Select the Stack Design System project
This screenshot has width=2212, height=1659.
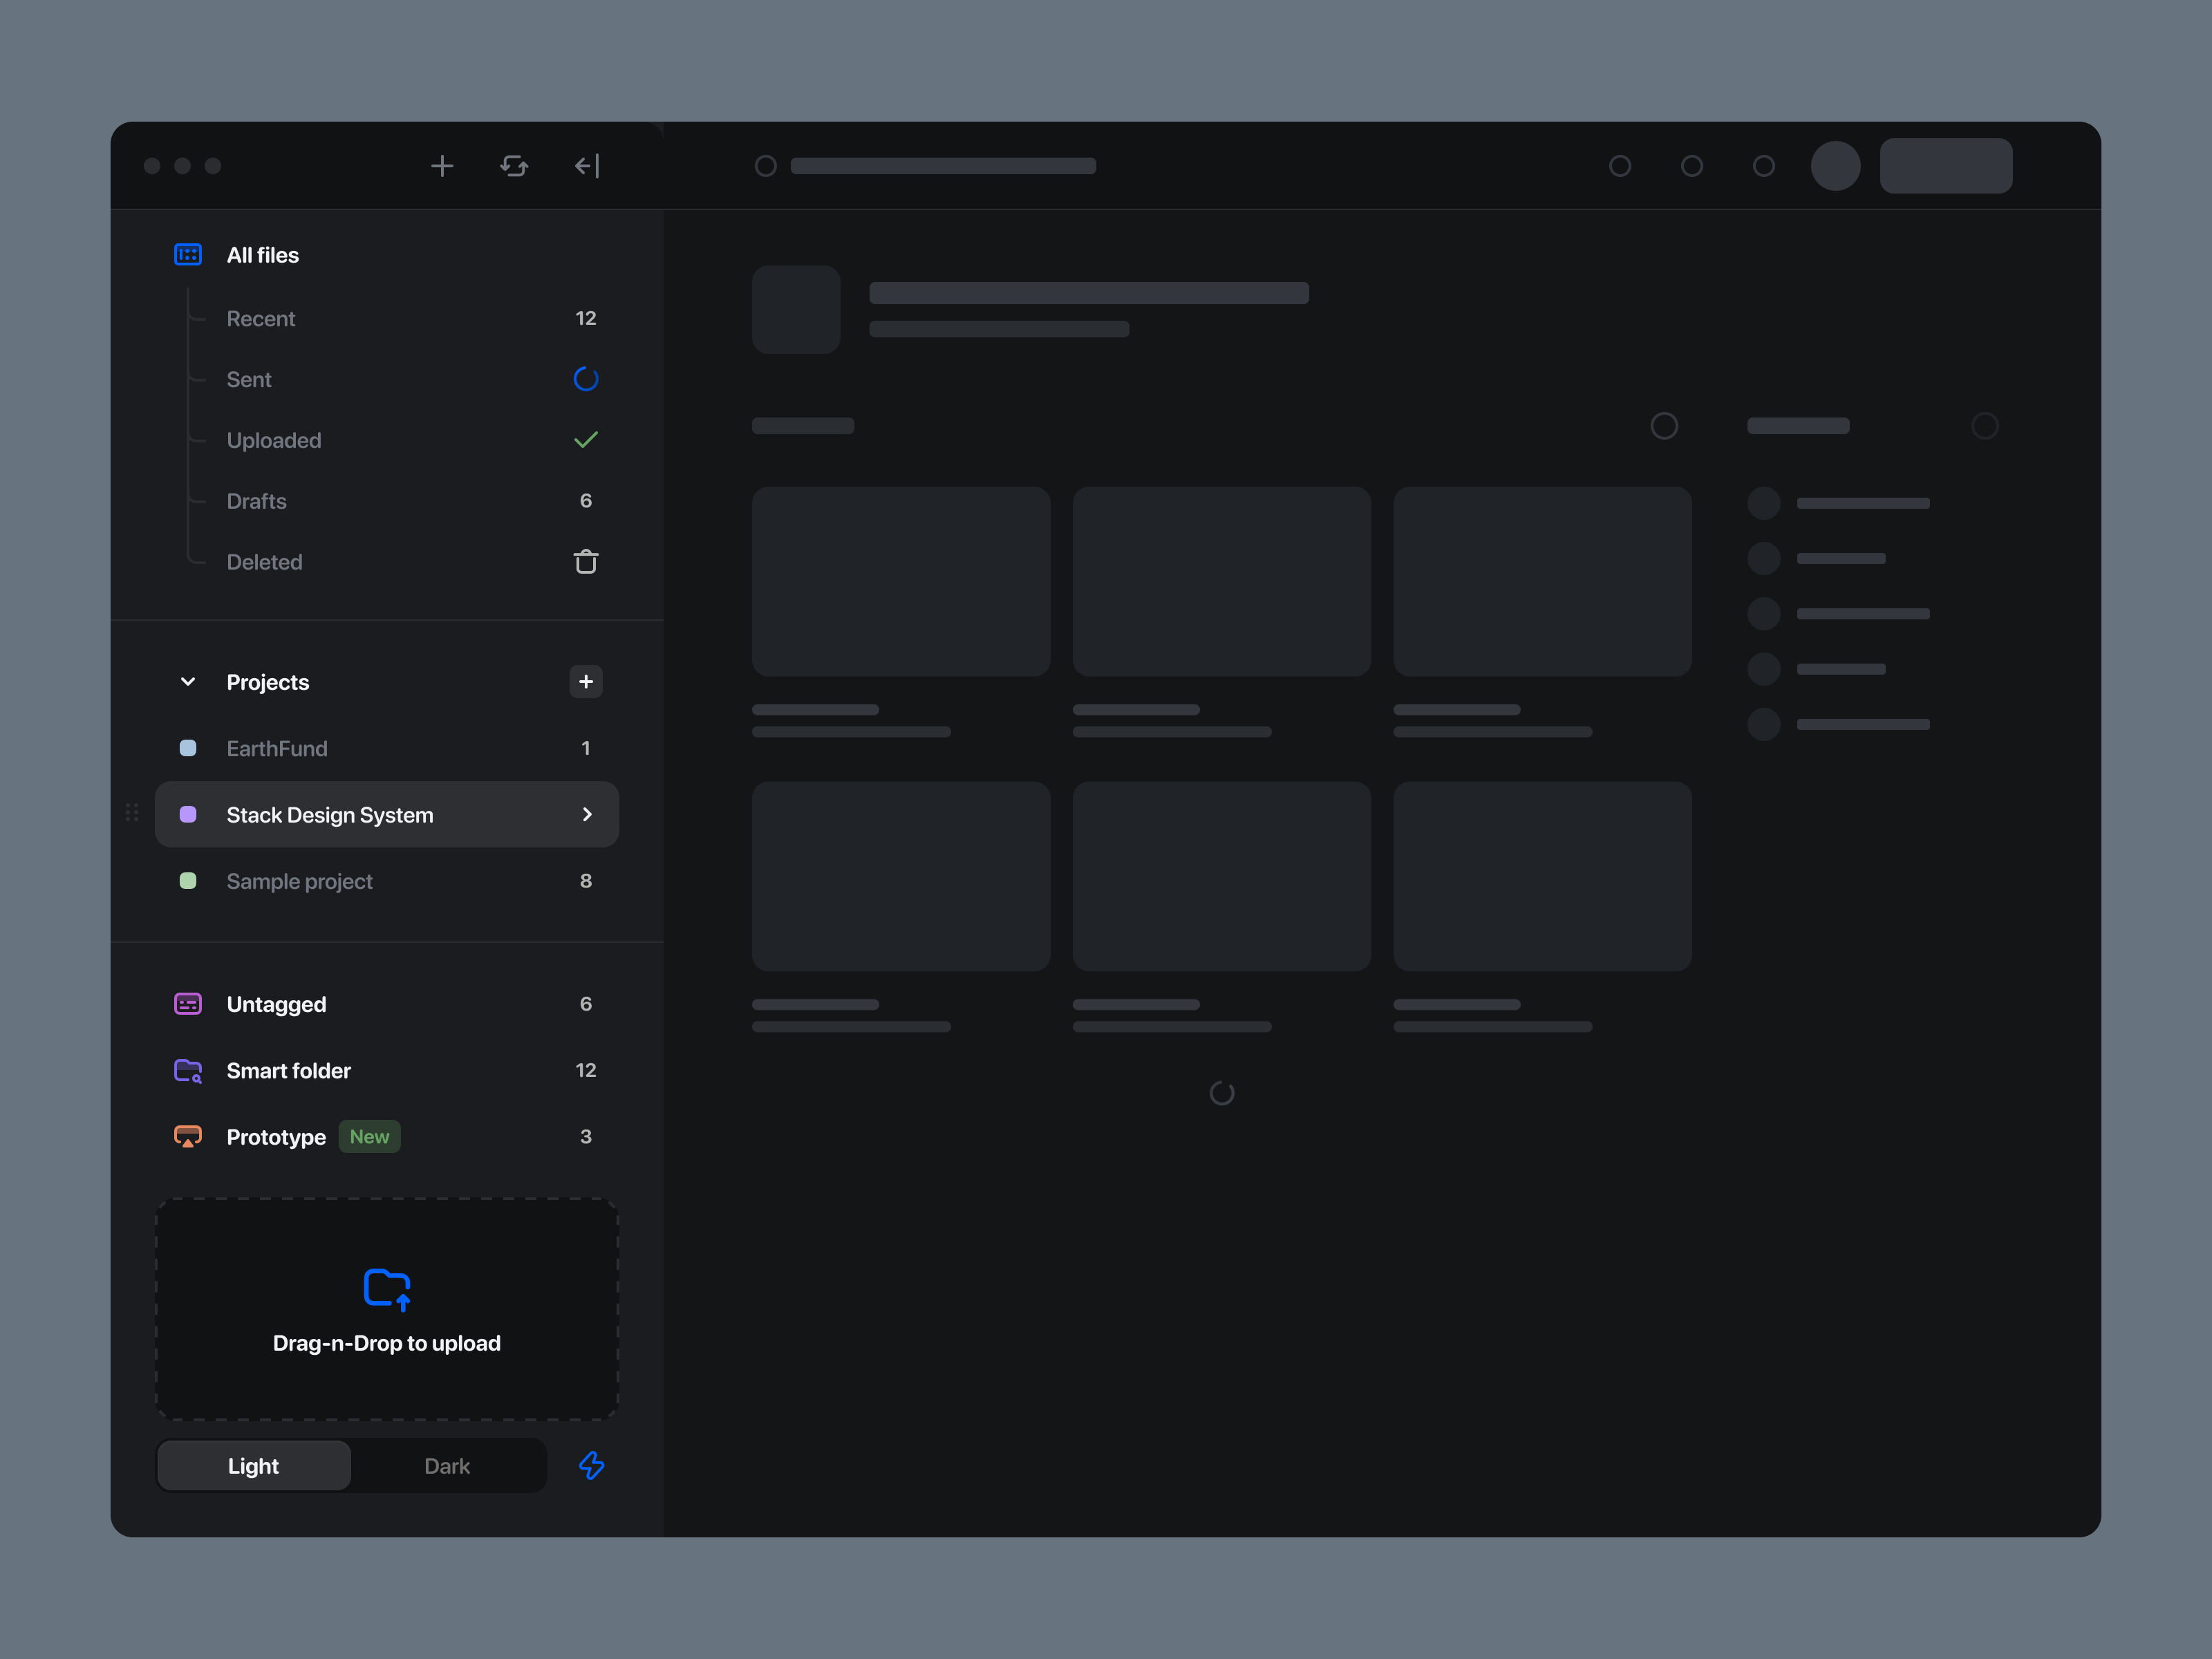(387, 815)
